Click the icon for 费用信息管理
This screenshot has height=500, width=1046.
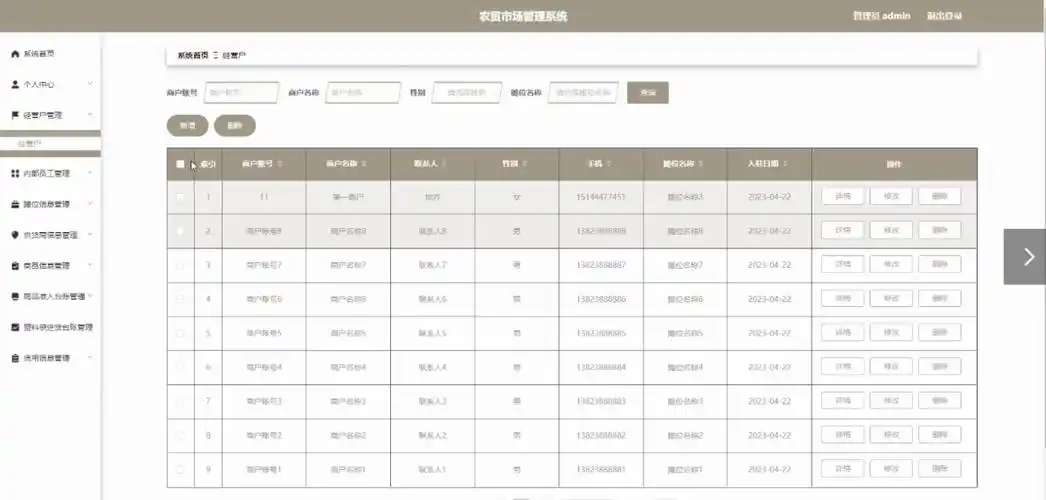15,358
